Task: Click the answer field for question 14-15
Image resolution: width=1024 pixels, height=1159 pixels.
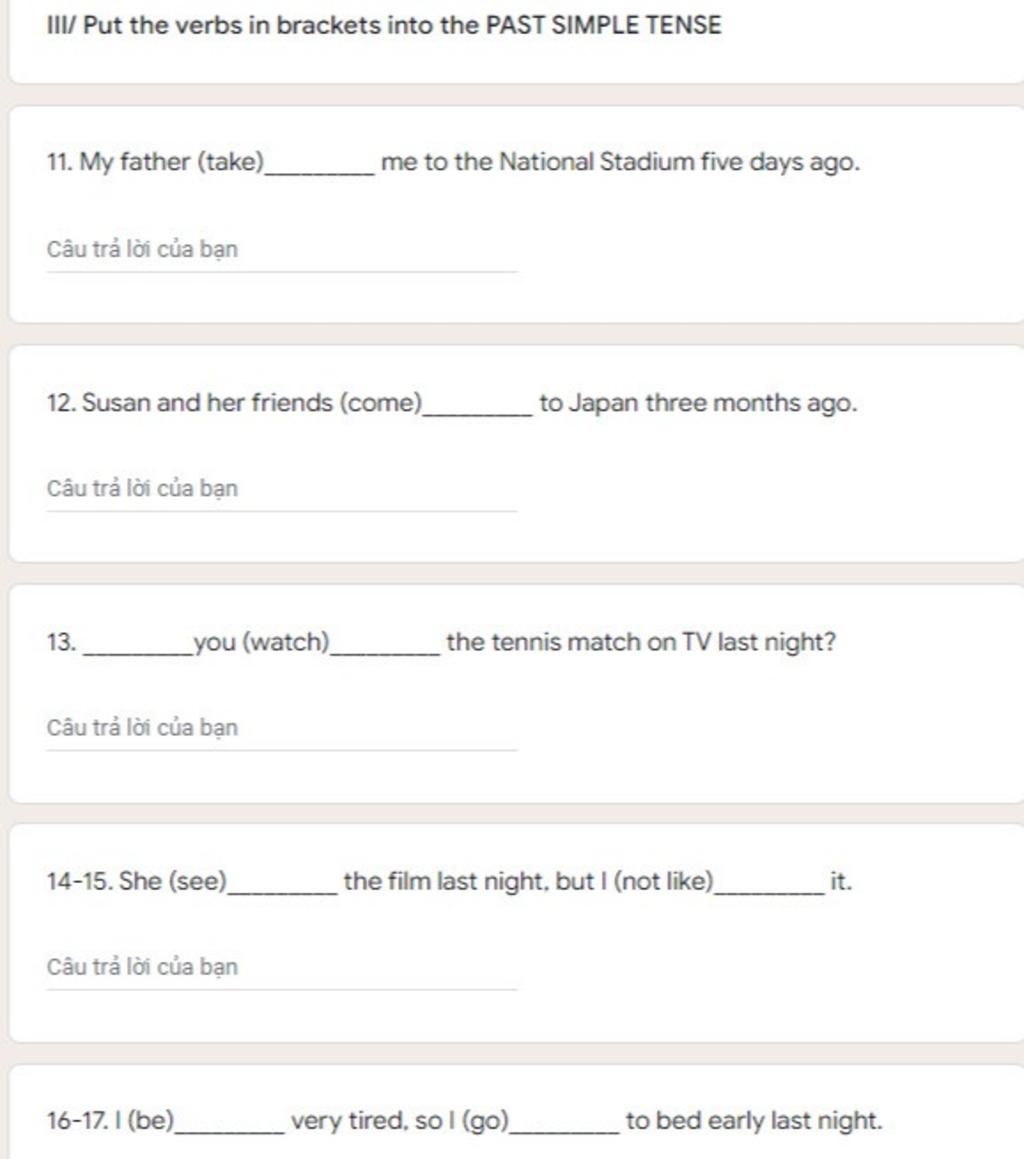Action: [x=282, y=968]
